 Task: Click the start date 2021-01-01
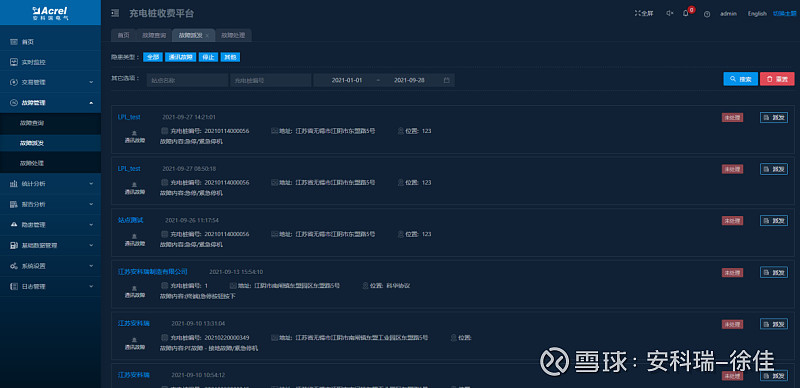click(347, 80)
